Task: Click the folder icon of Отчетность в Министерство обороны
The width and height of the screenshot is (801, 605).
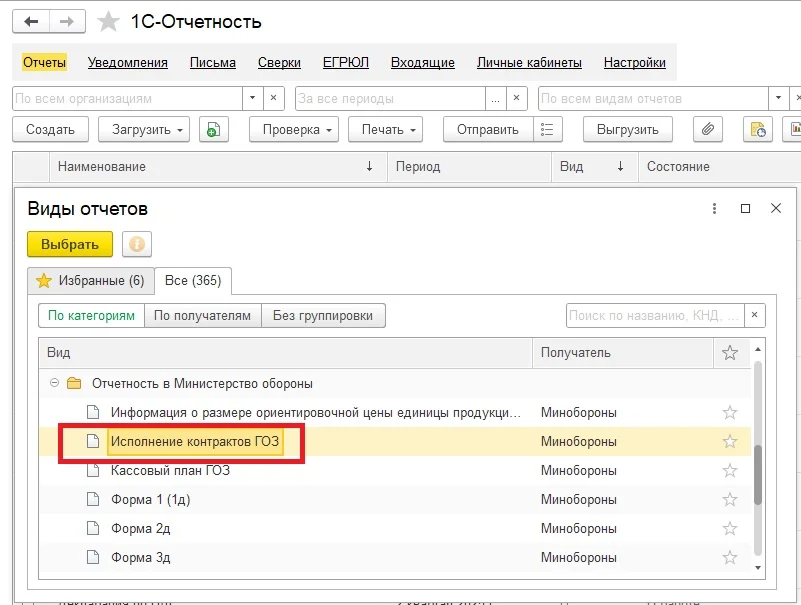Action: tap(74, 383)
